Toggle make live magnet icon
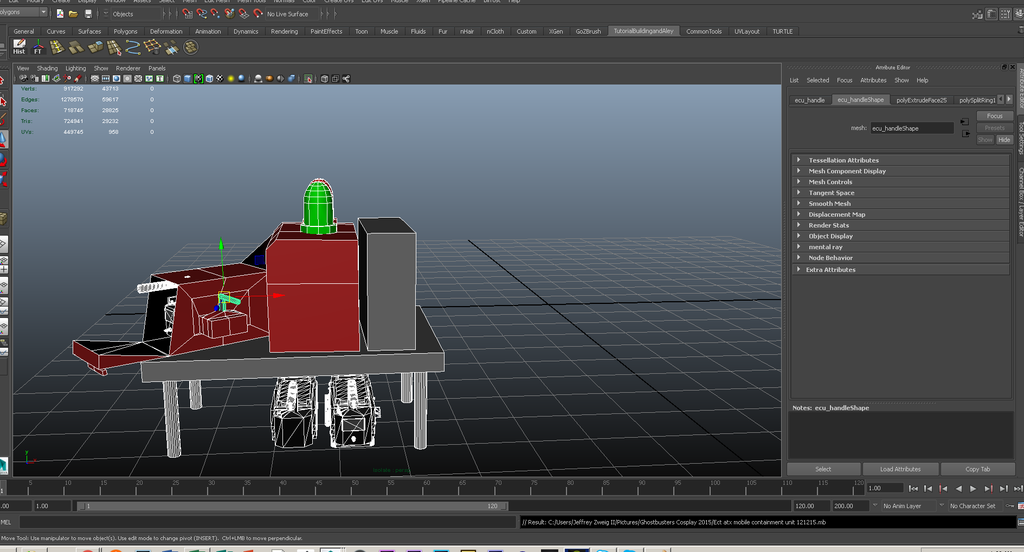The width and height of the screenshot is (1024, 552). point(257,14)
